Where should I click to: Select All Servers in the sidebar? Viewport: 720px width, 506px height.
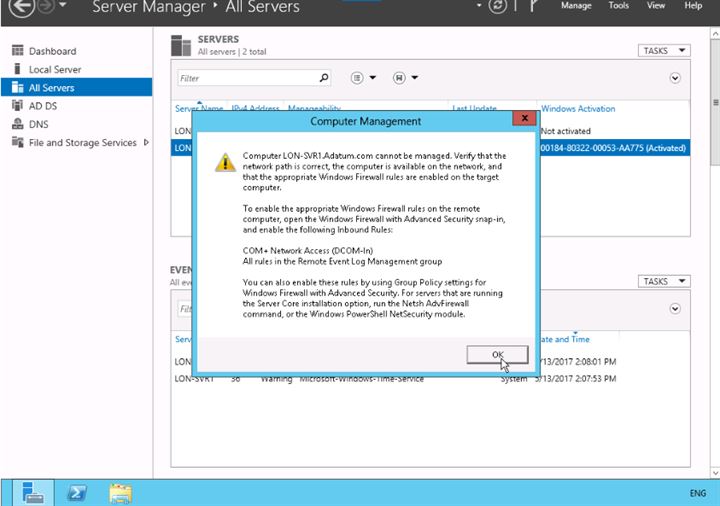(x=76, y=87)
